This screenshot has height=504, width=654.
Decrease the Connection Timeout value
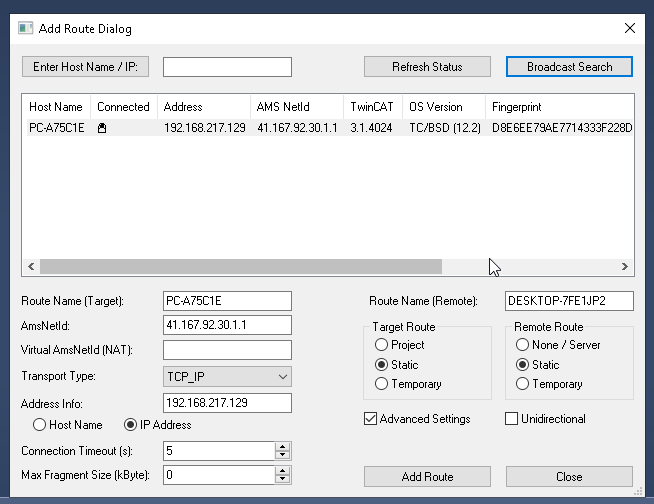[x=283, y=455]
